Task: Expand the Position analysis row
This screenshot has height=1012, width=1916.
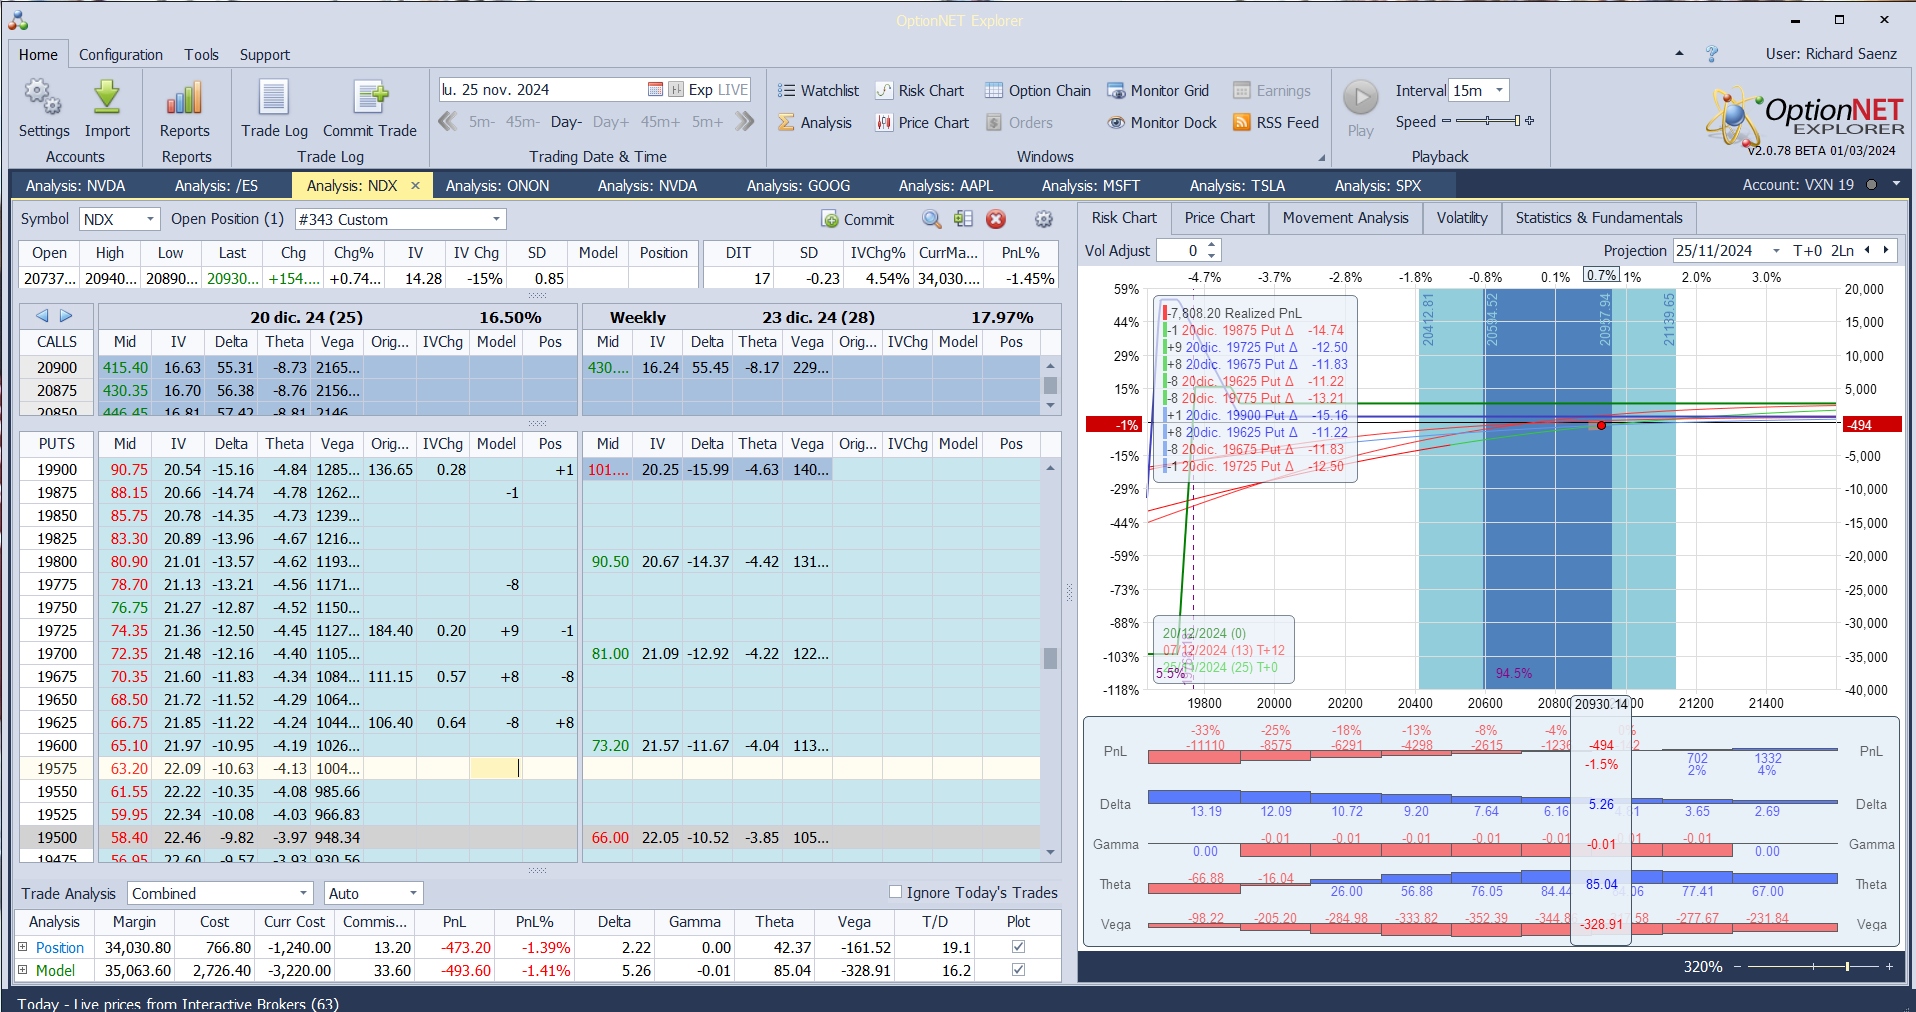Action: point(22,946)
